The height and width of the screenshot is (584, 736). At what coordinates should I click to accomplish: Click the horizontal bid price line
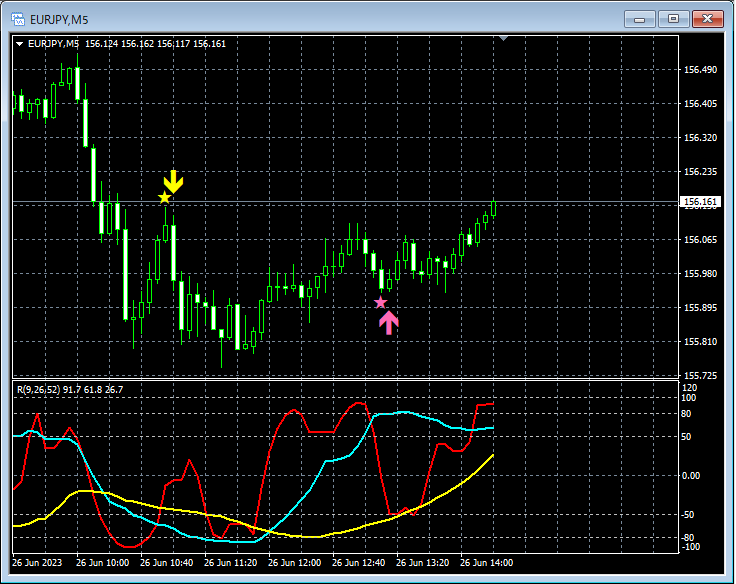point(329,202)
